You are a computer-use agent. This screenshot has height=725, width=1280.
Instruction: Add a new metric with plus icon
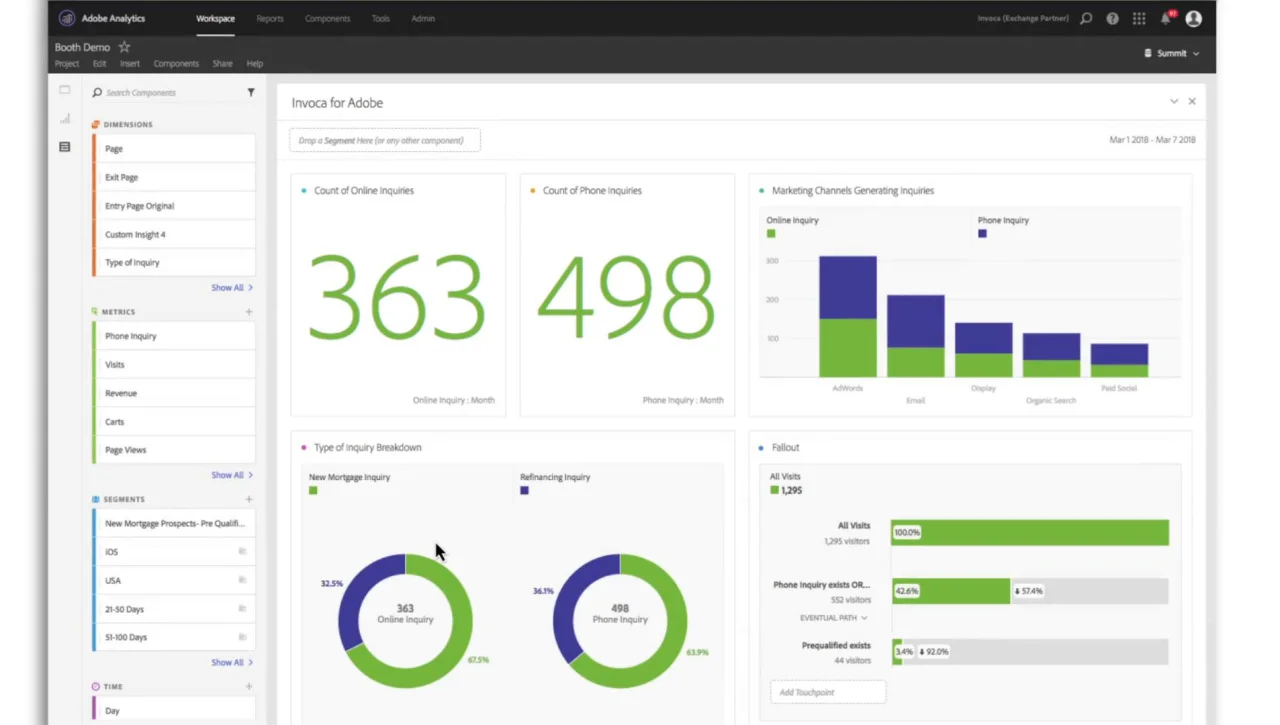pos(249,312)
